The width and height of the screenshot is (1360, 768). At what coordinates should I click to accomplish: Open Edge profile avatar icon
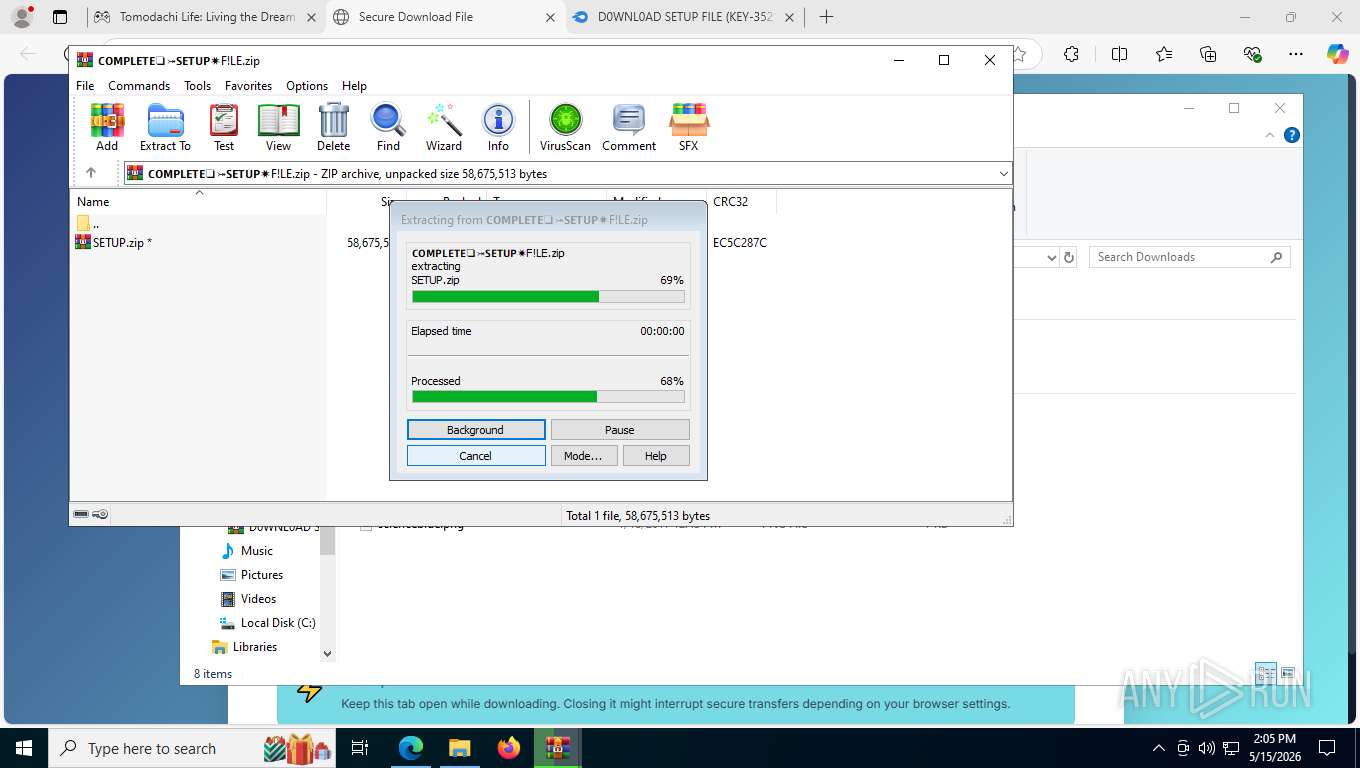point(22,17)
